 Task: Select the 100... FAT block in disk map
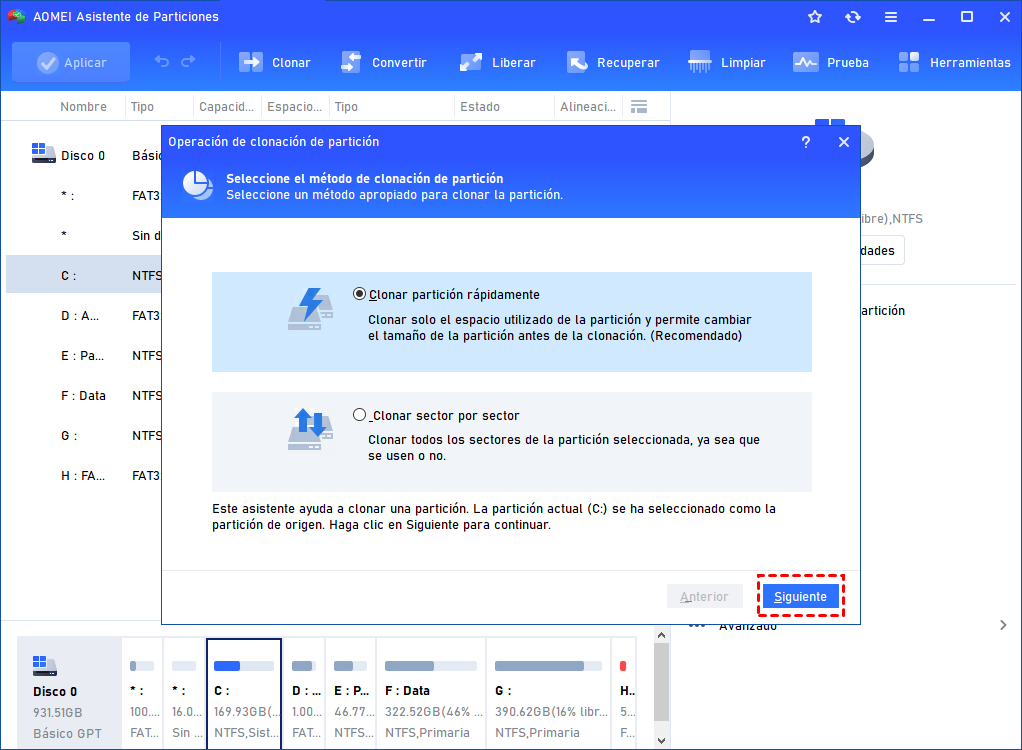[x=142, y=694]
